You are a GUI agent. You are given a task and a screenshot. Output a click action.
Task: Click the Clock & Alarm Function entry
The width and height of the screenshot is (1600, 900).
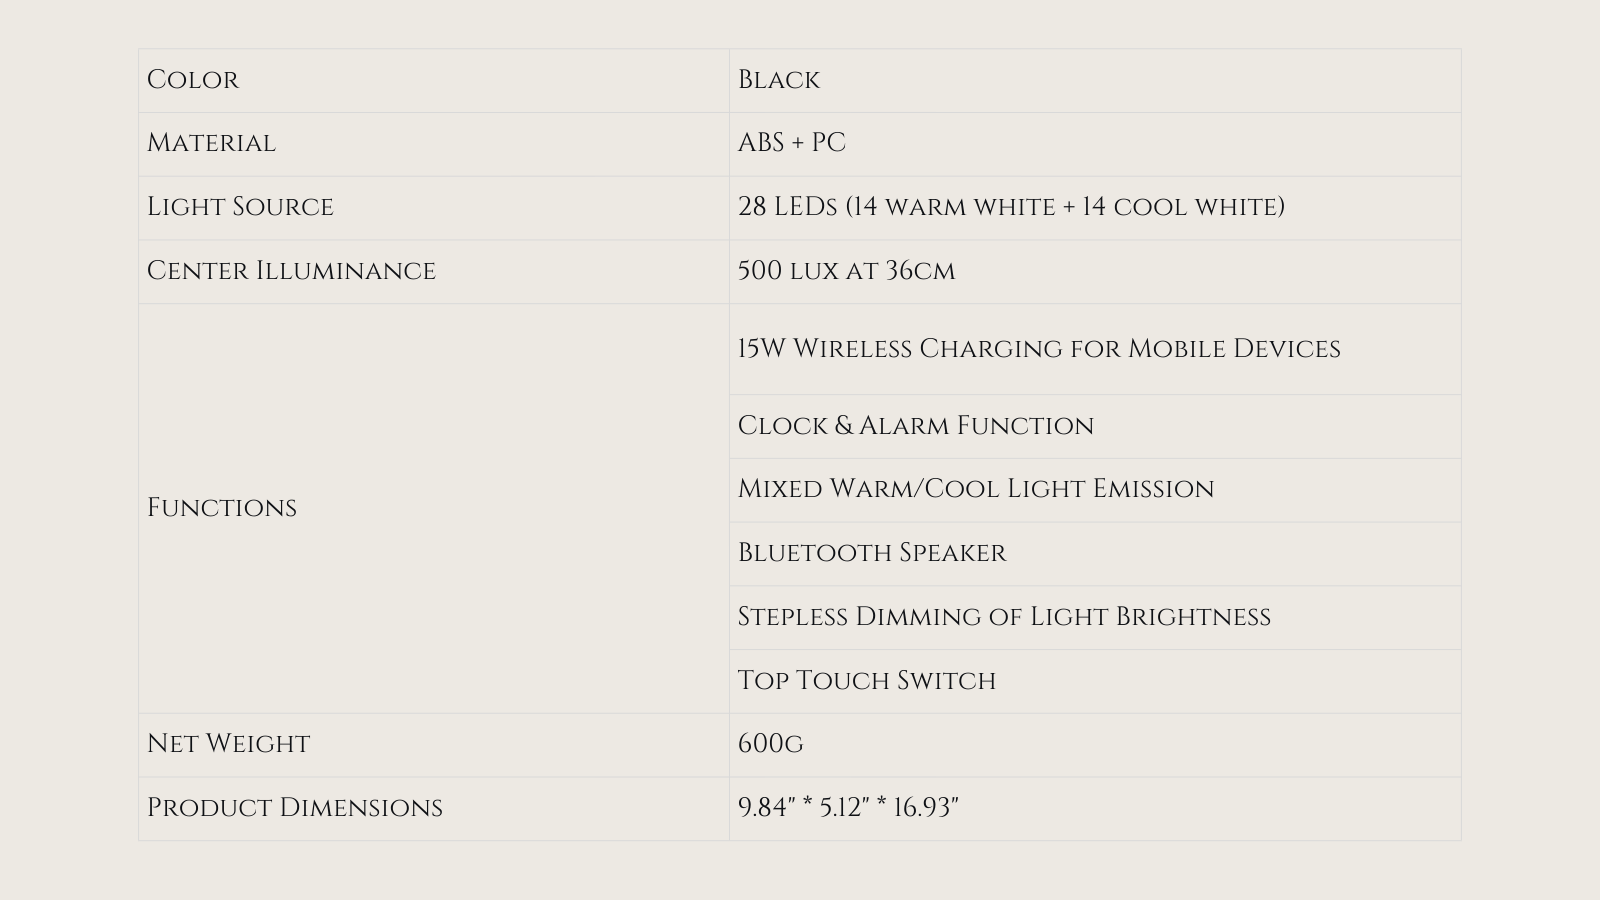(x=915, y=426)
